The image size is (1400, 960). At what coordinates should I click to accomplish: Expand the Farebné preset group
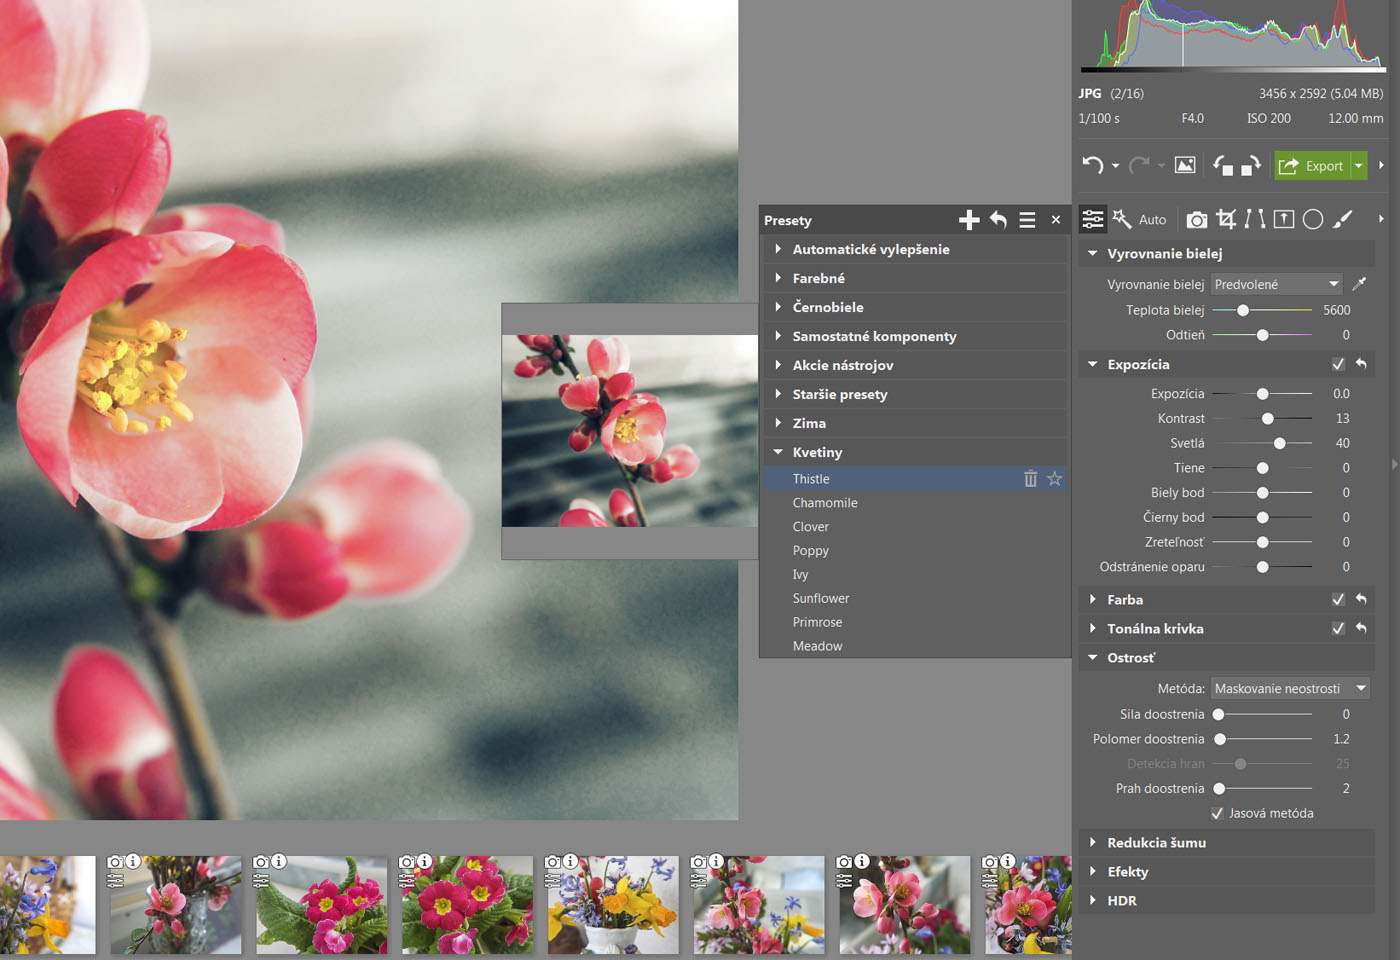click(778, 278)
